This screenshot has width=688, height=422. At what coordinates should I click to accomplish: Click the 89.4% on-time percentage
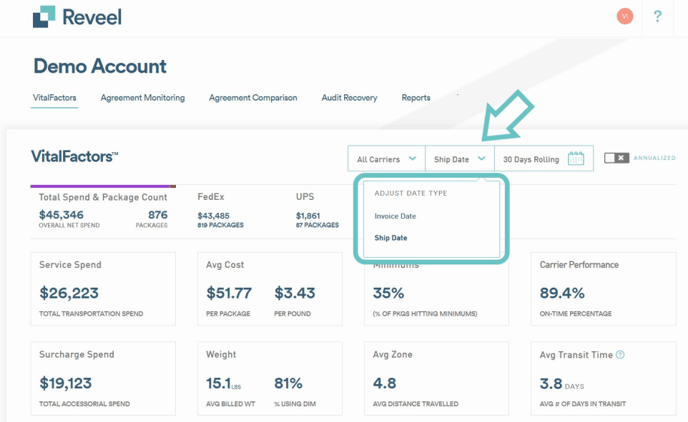pos(562,293)
